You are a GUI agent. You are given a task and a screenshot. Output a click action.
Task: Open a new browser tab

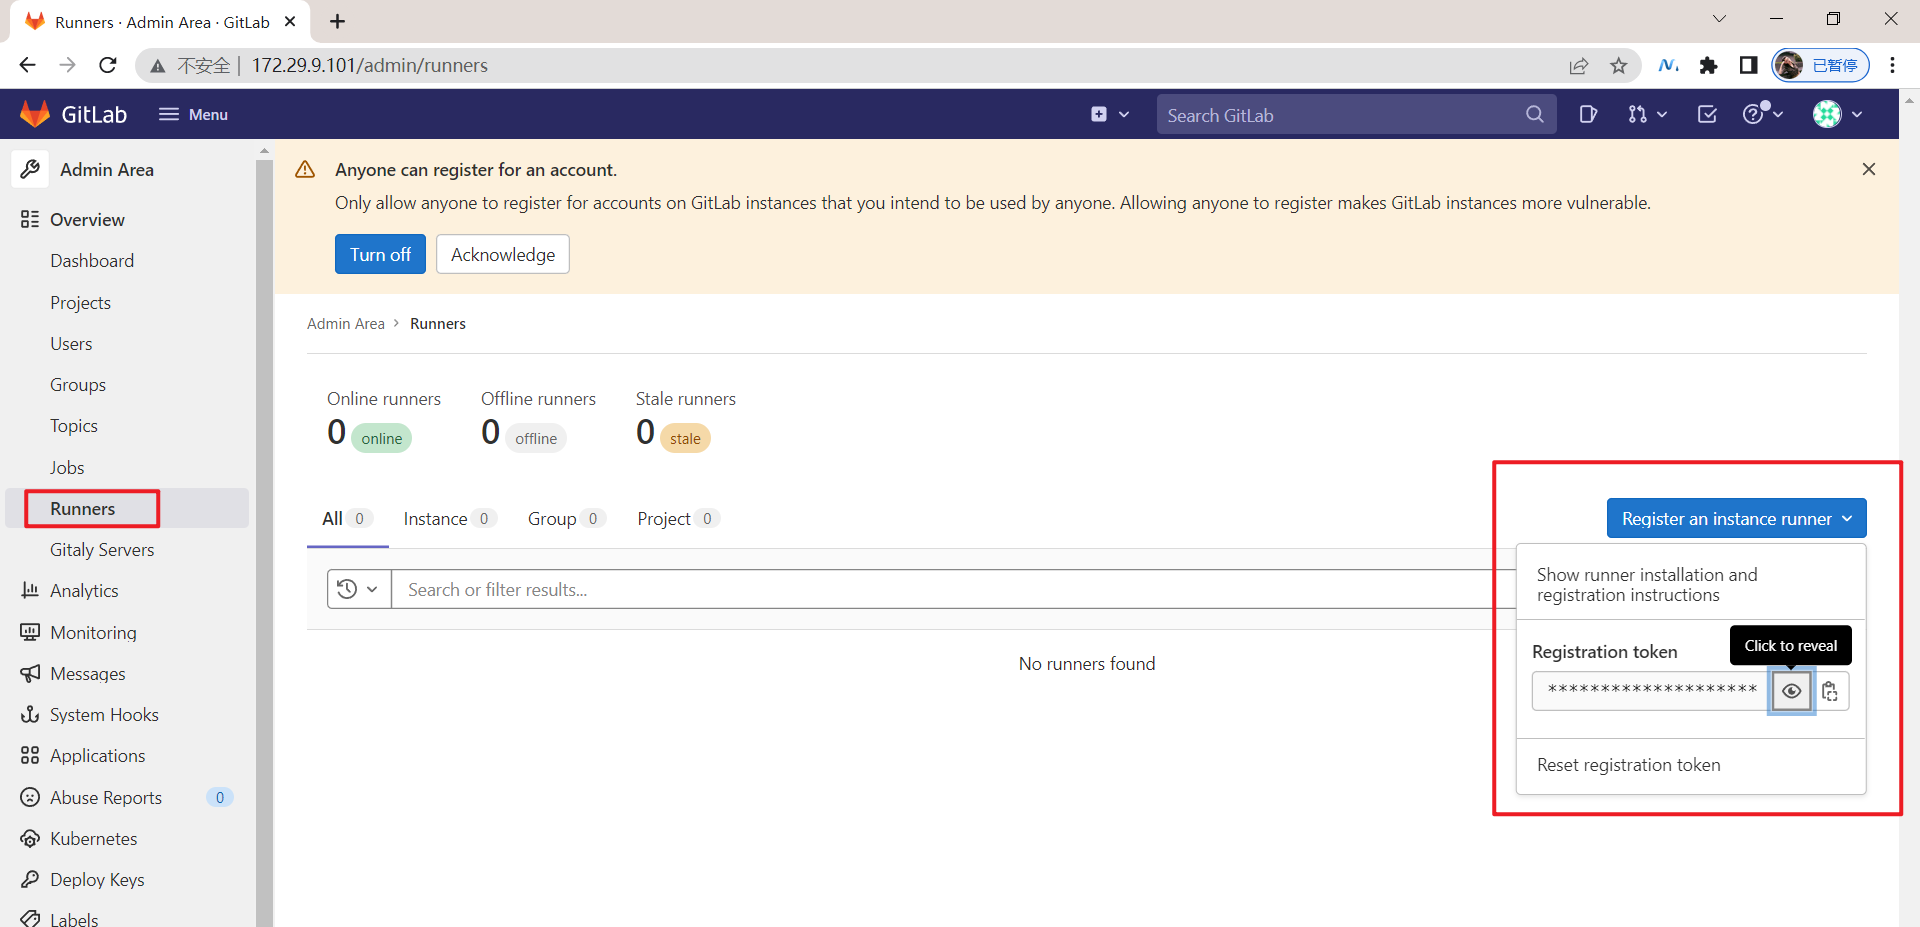tap(338, 21)
